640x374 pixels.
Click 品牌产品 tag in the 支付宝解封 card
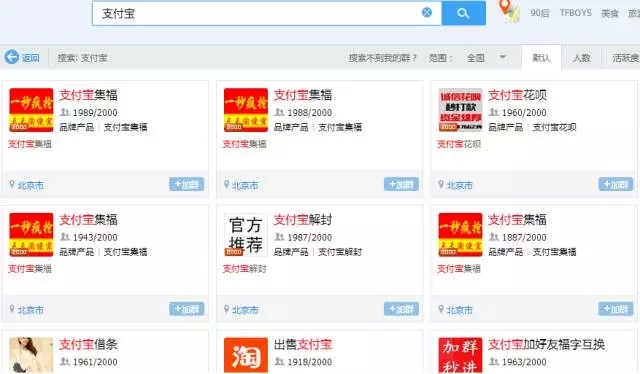291,252
